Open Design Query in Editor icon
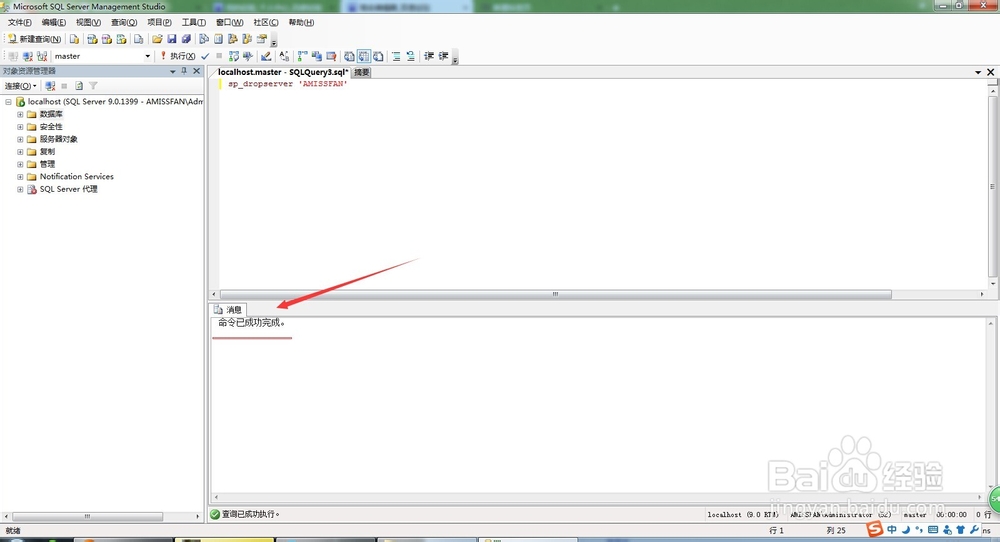 tap(266, 56)
